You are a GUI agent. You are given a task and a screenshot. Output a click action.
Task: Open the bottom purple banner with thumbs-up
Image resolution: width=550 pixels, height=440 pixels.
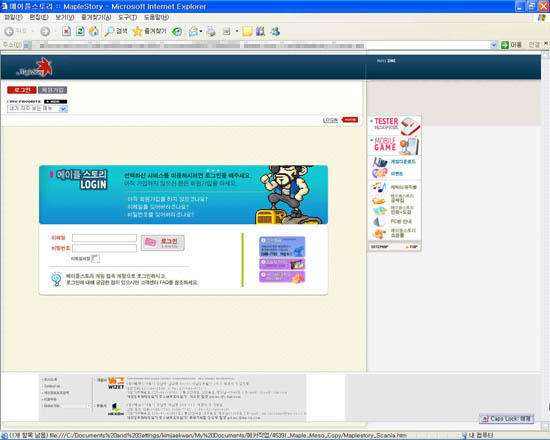[282, 277]
